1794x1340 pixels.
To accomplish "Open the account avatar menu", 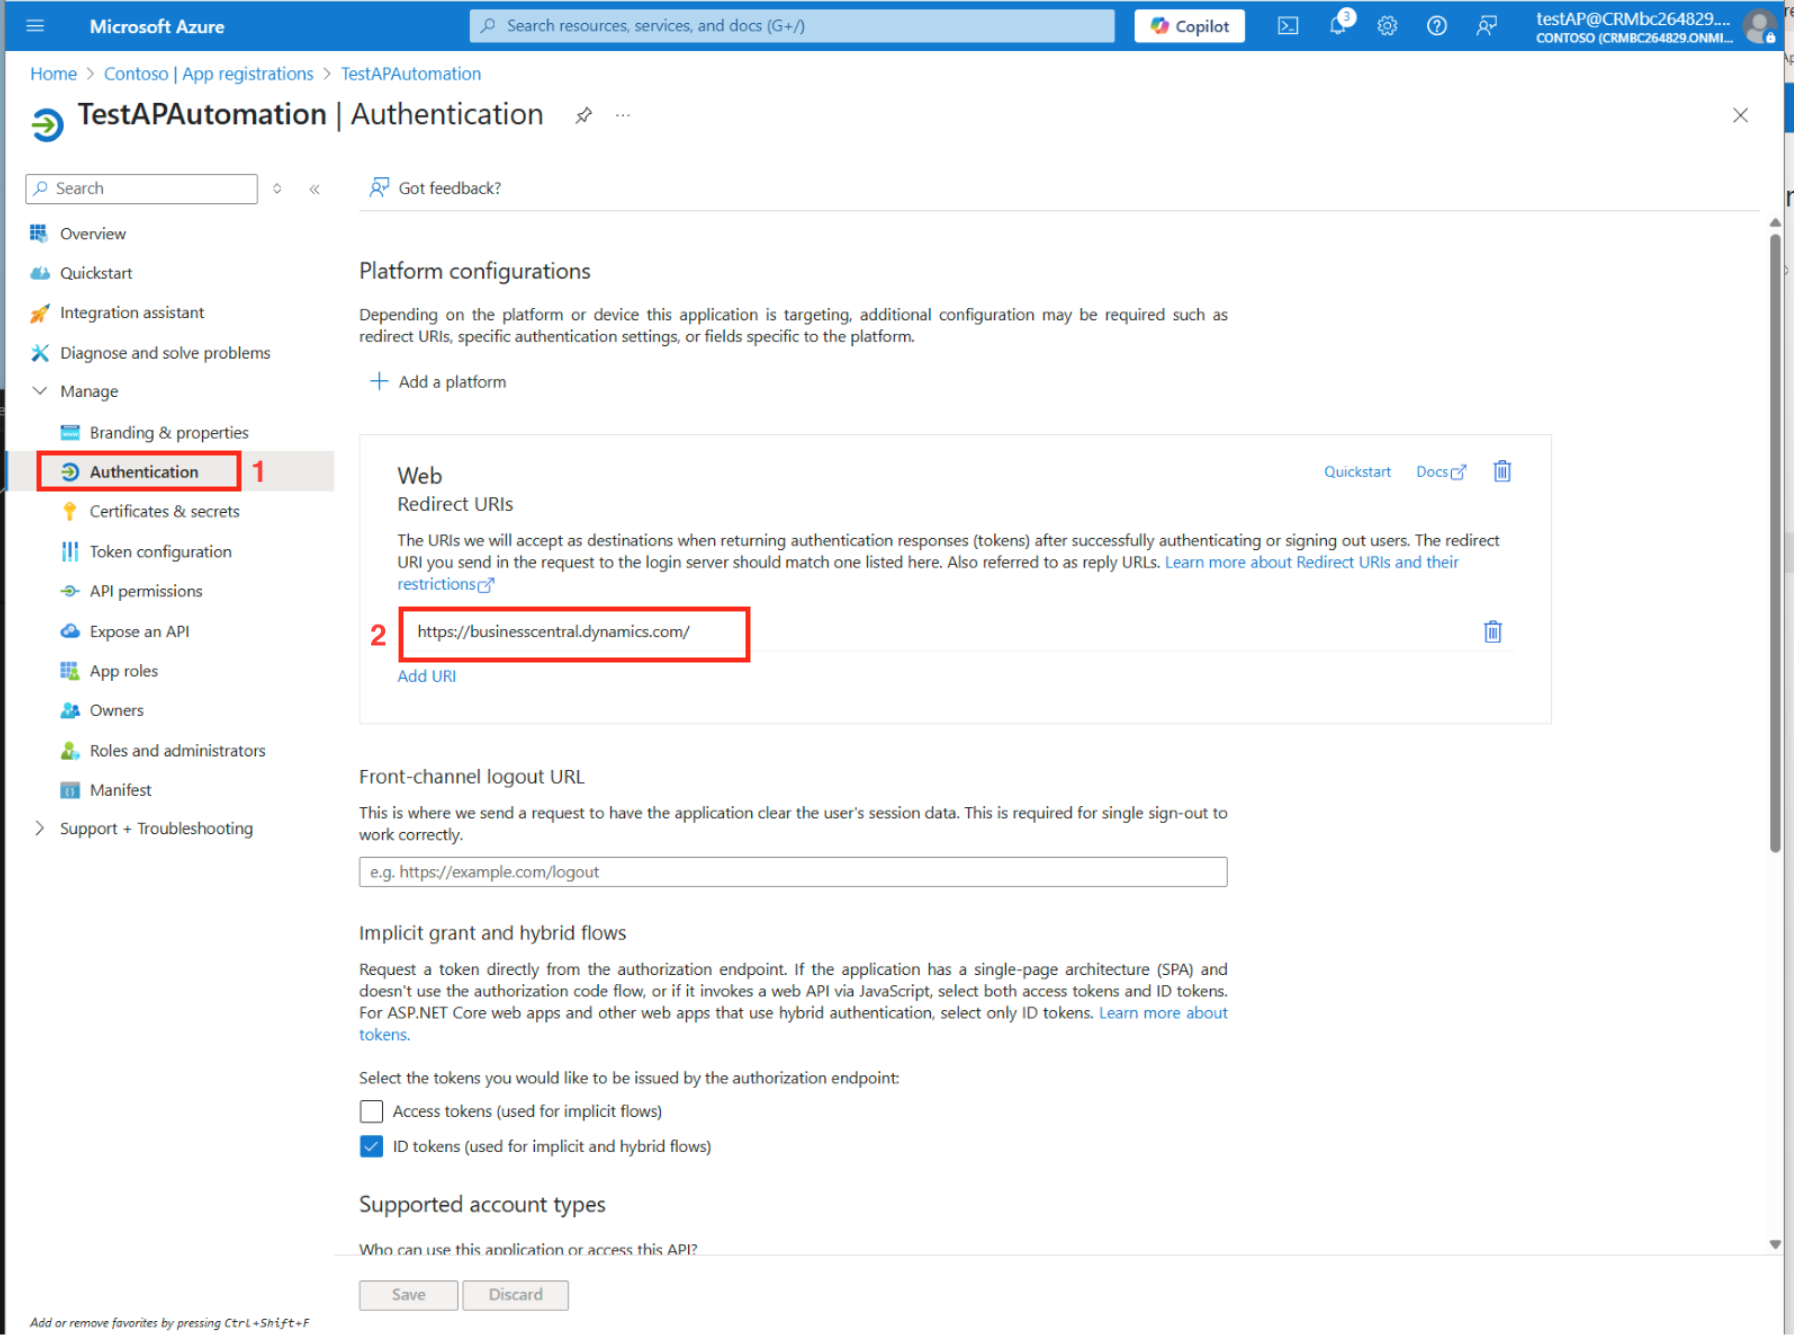I will 1760,26.
